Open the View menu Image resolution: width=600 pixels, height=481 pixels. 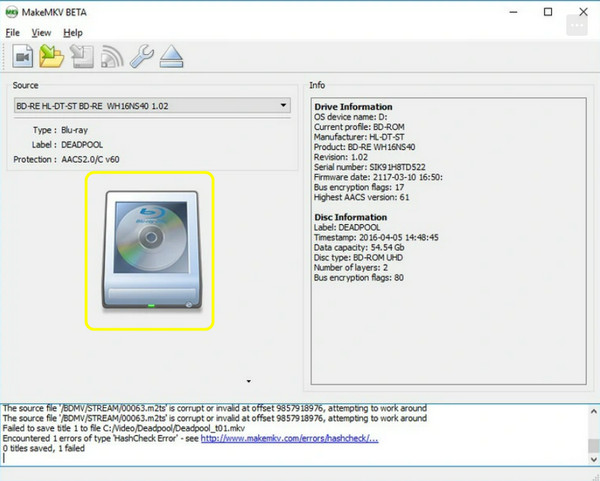pos(41,33)
